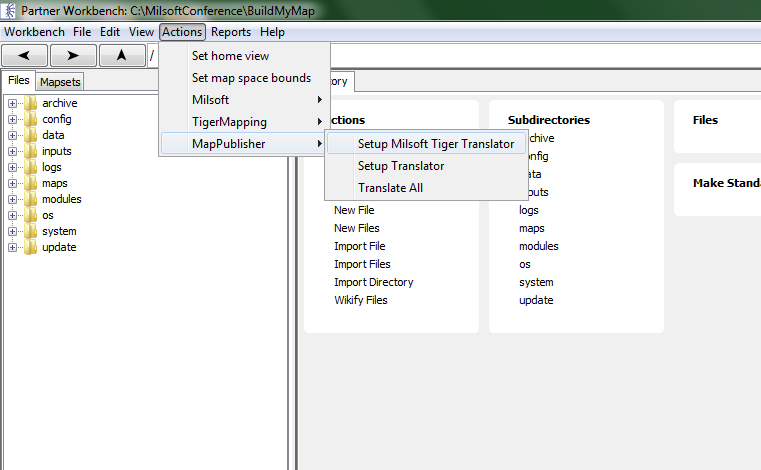Viewport: 761px width, 470px height.
Task: Open the TigerMapping submenu
Action: click(245, 122)
